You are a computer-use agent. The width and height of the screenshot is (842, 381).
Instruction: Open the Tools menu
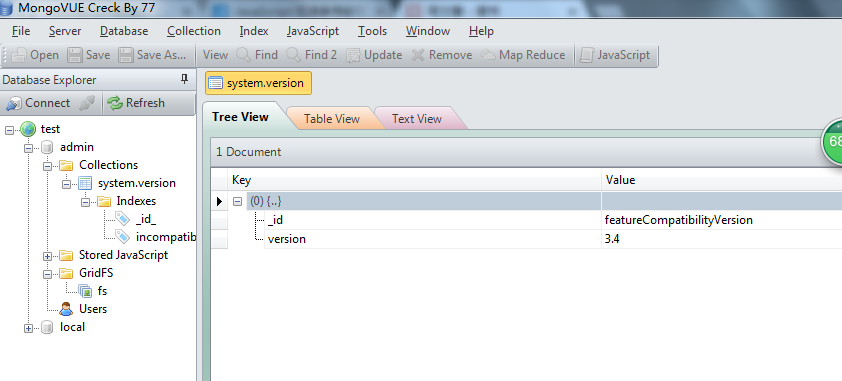click(373, 31)
